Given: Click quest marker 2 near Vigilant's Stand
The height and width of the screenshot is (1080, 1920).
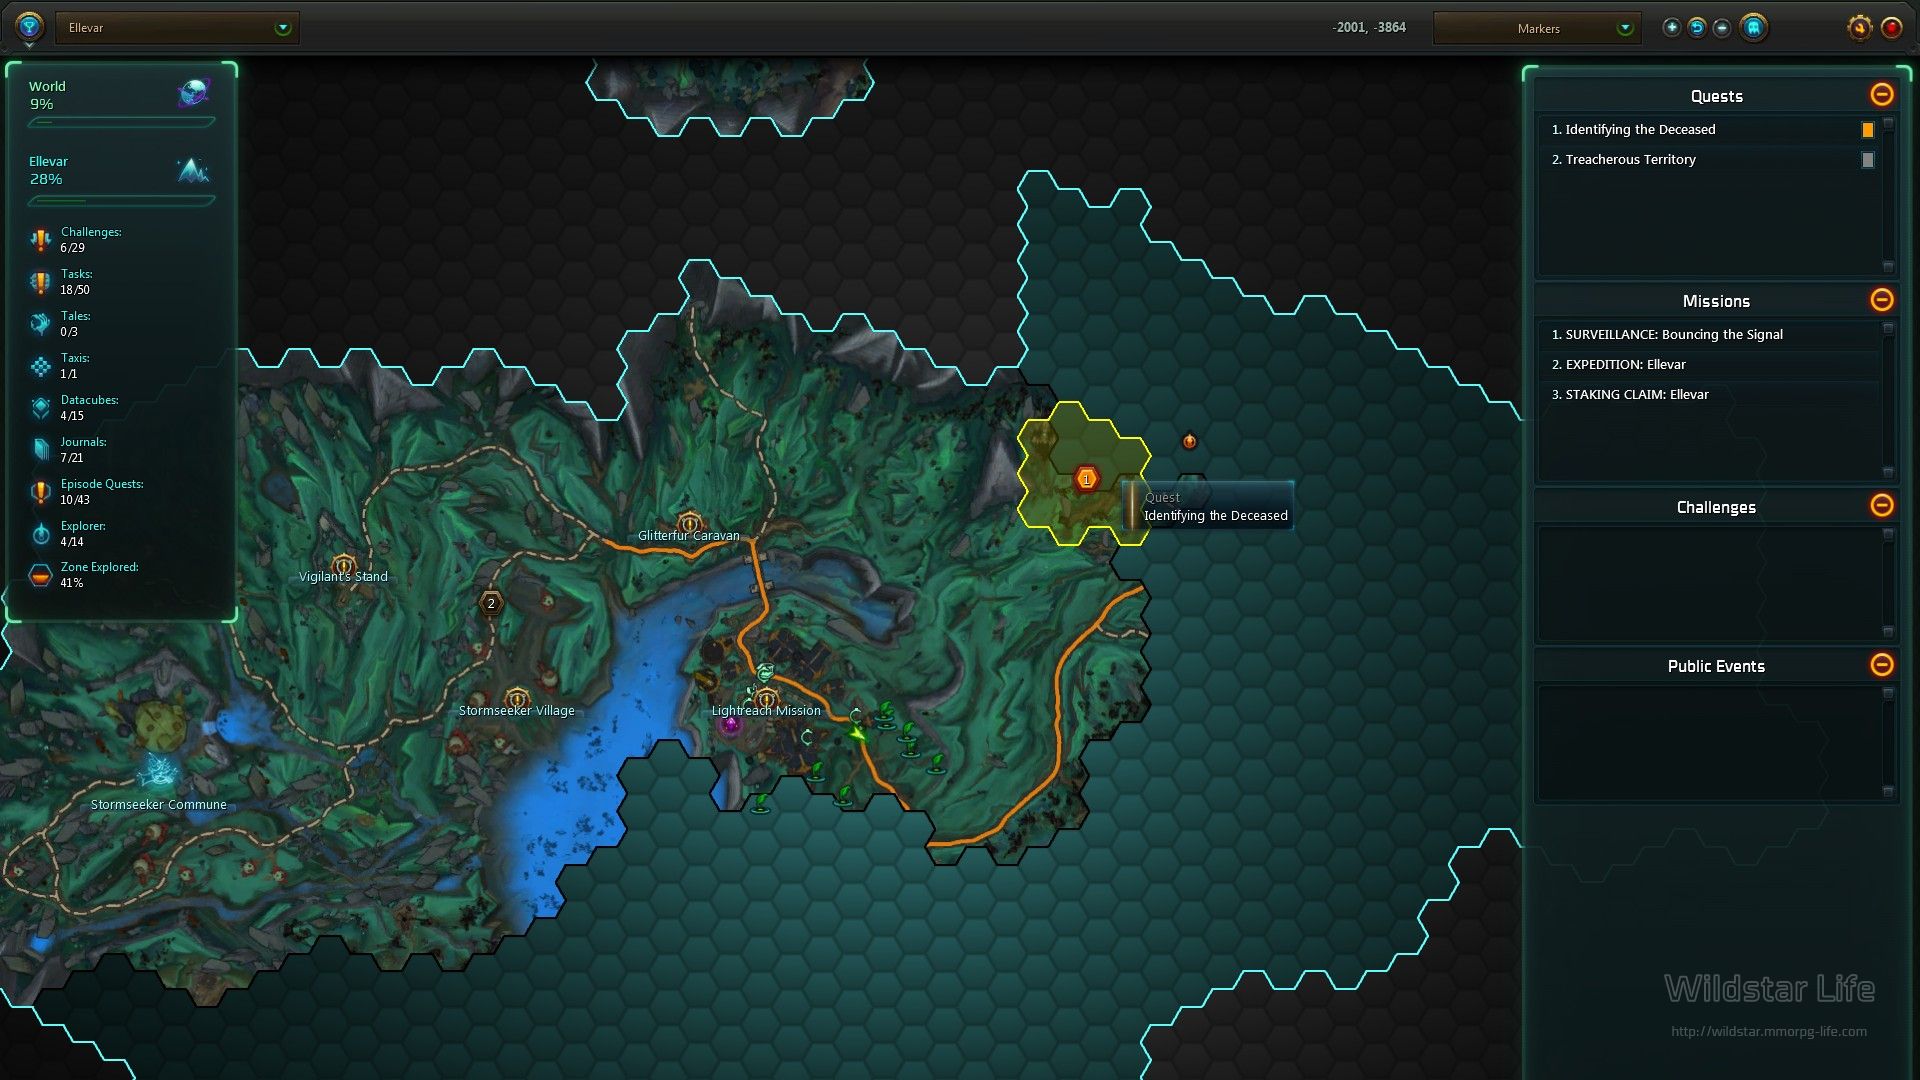Looking at the screenshot, I should pyautogui.click(x=490, y=603).
